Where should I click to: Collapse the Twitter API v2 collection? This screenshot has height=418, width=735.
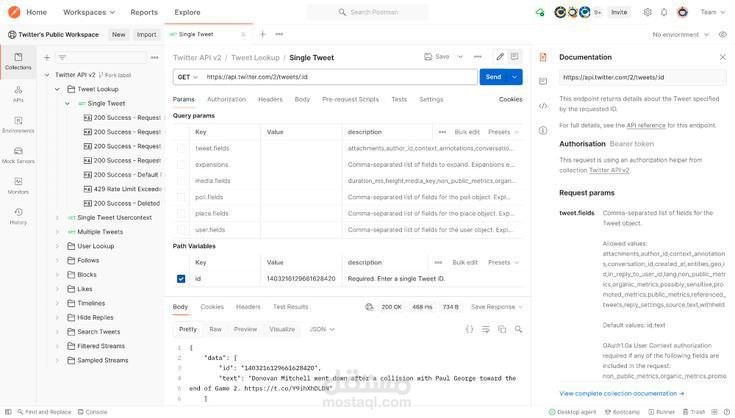pos(47,75)
